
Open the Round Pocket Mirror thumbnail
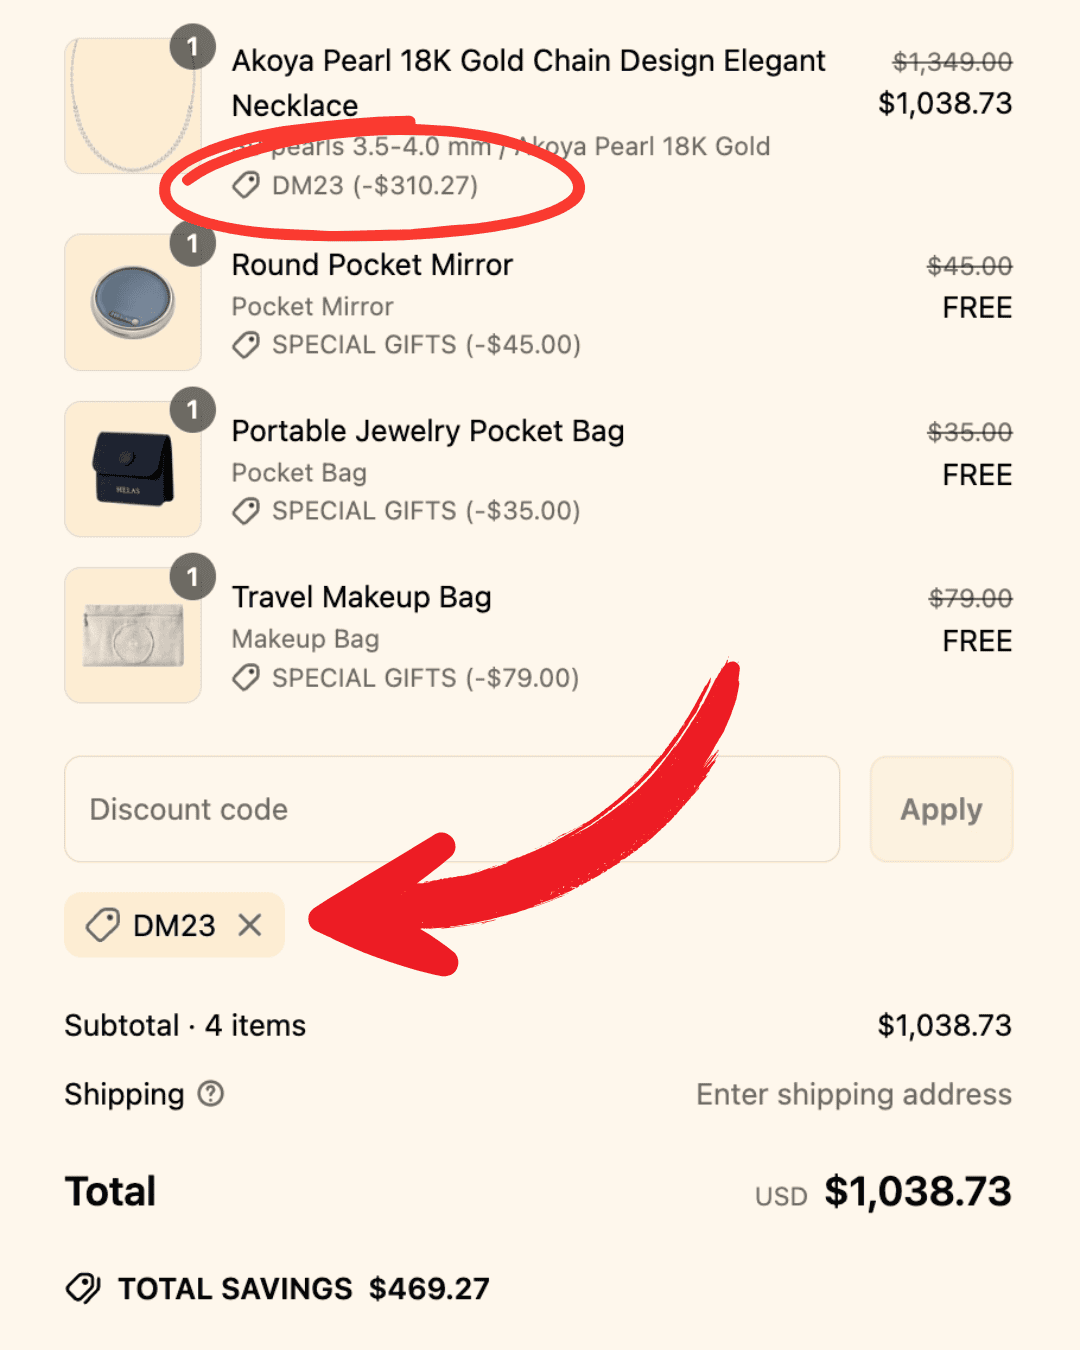pyautogui.click(x=132, y=302)
